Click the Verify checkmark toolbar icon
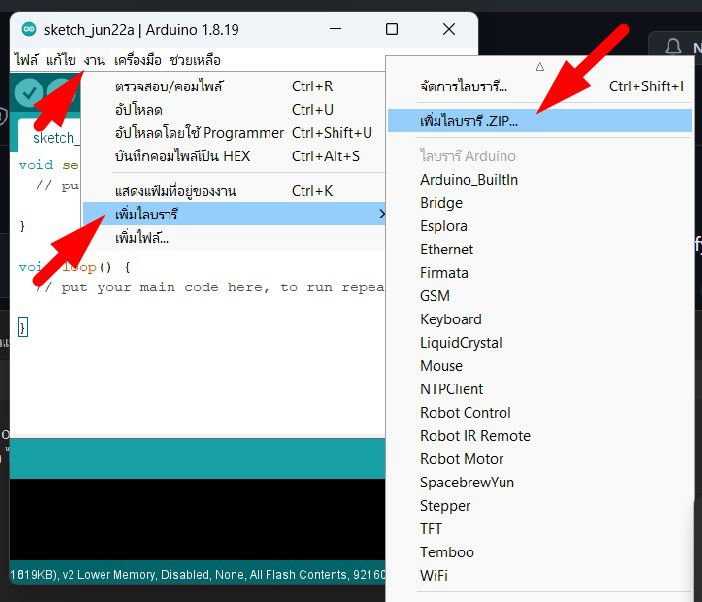The image size is (702, 602). [x=29, y=92]
